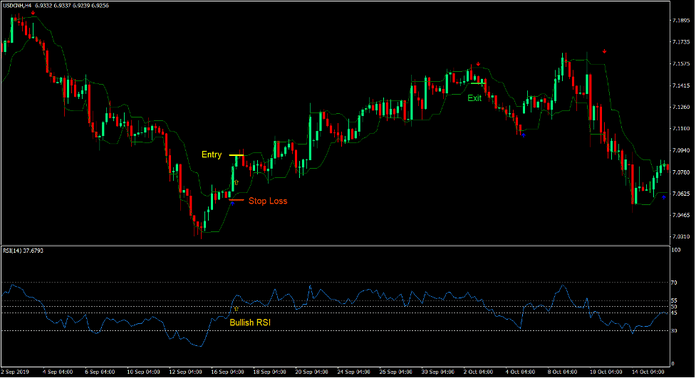Image resolution: width=696 pixels, height=378 pixels.
Task: Select the yellow entry price line marker
Action: 236,155
